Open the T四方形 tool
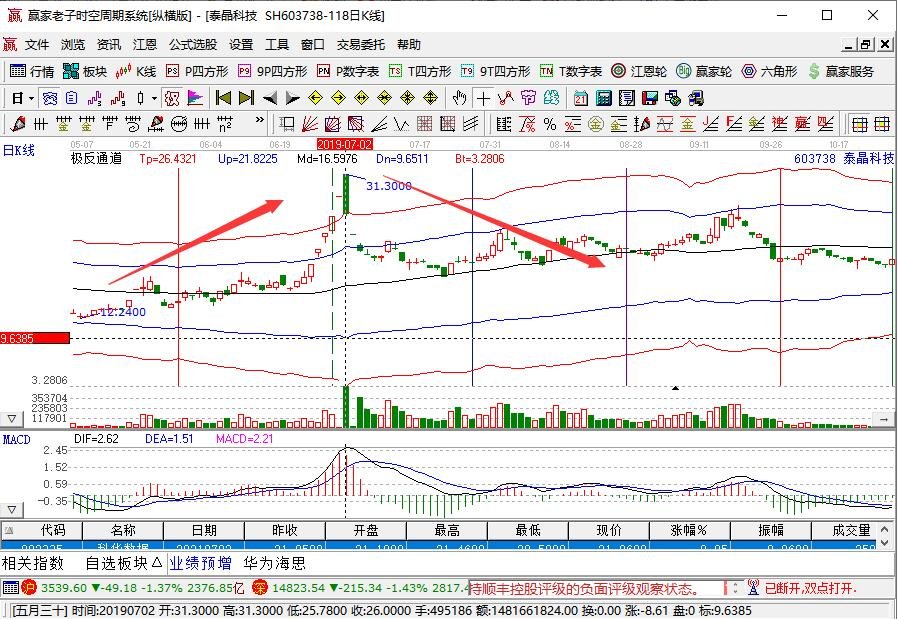 point(420,72)
